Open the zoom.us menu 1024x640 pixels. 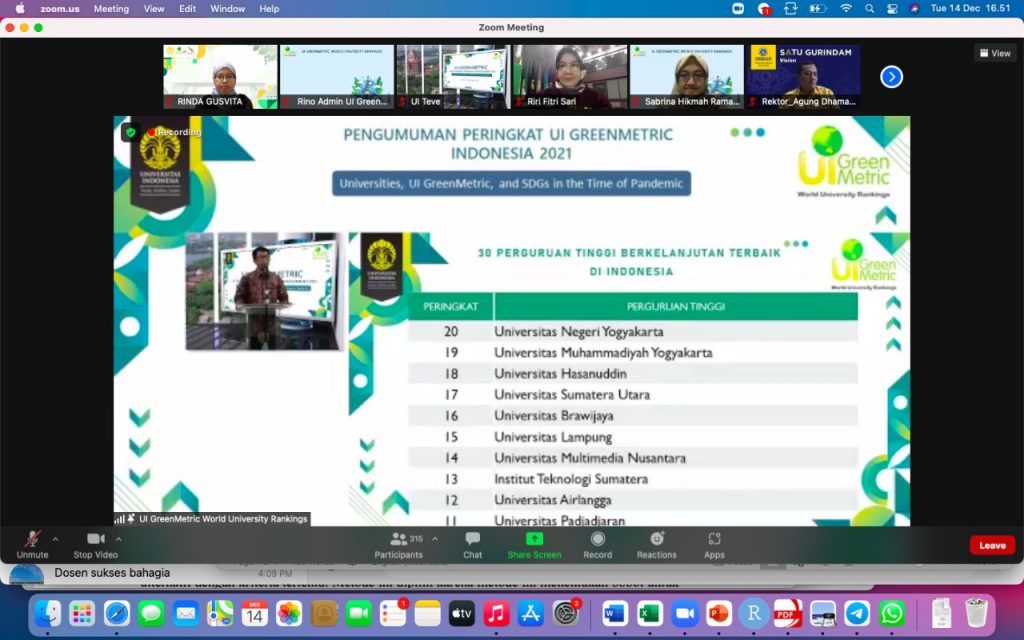[x=59, y=8]
